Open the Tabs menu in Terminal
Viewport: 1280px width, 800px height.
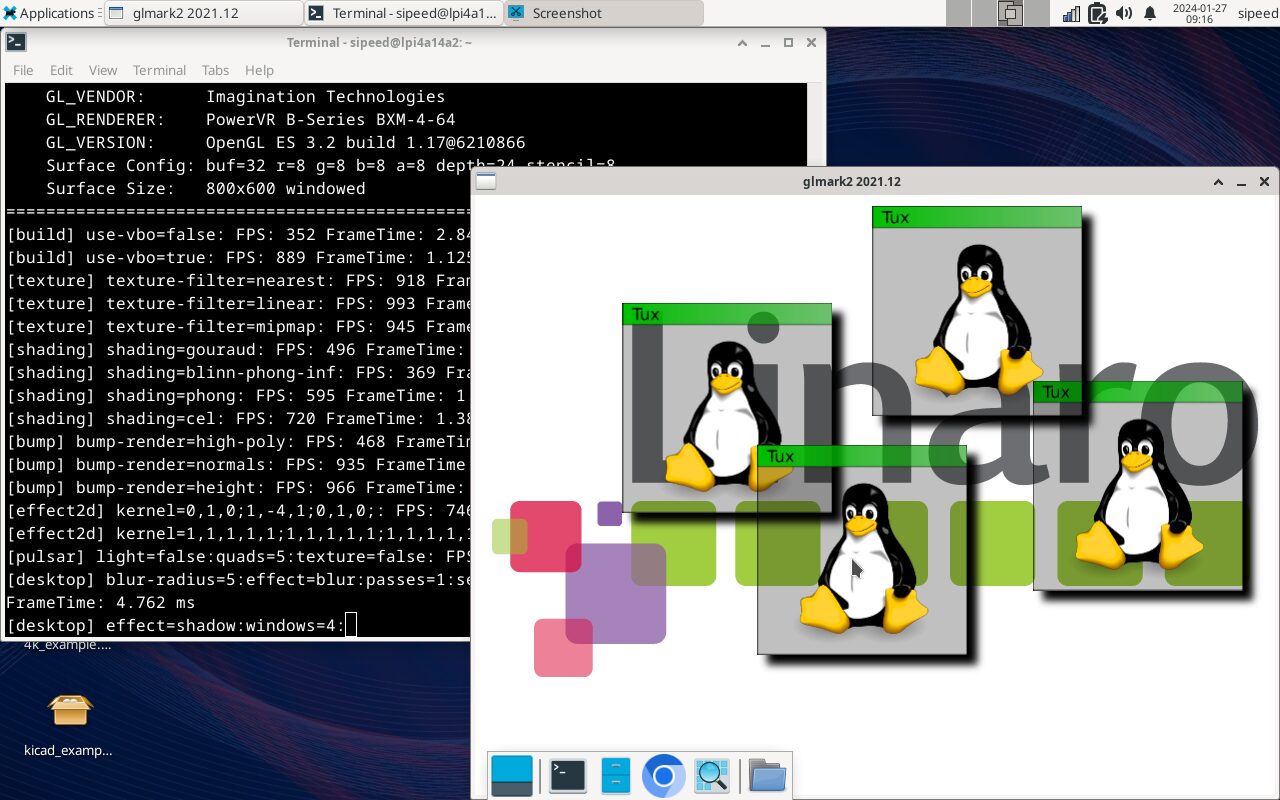(x=215, y=70)
